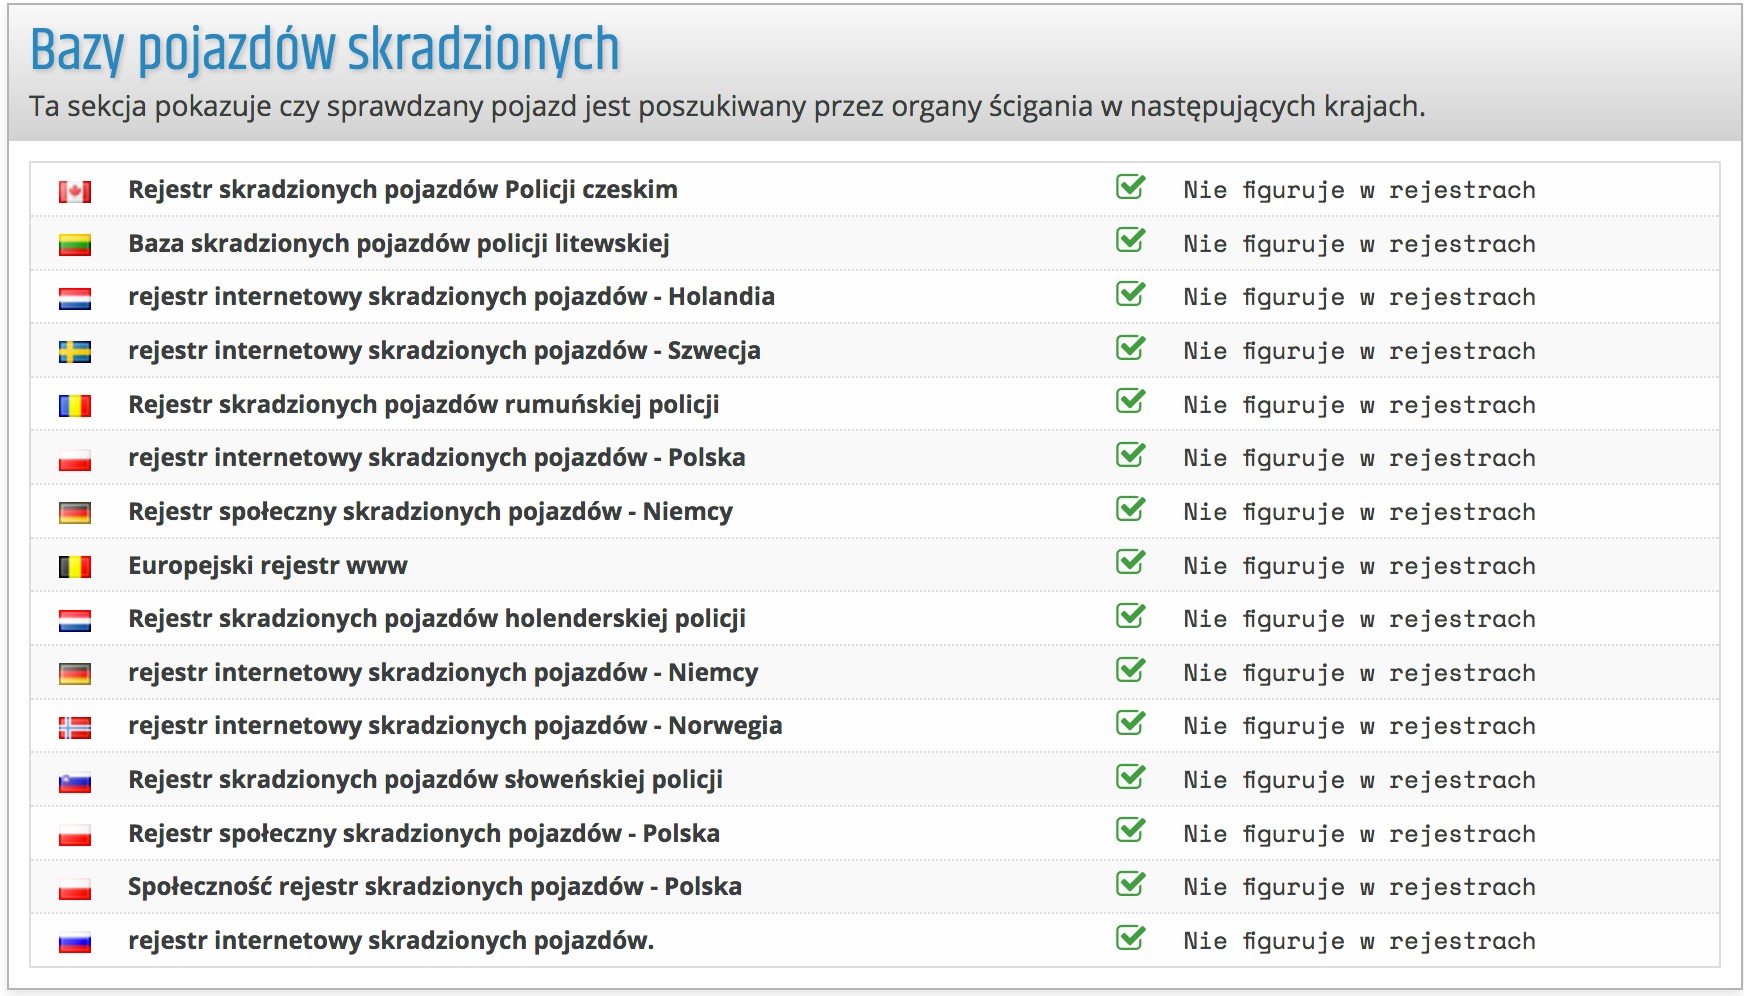1744x996 pixels.
Task: Click the flag next to the Holandia internet registry
Action: pos(75,298)
